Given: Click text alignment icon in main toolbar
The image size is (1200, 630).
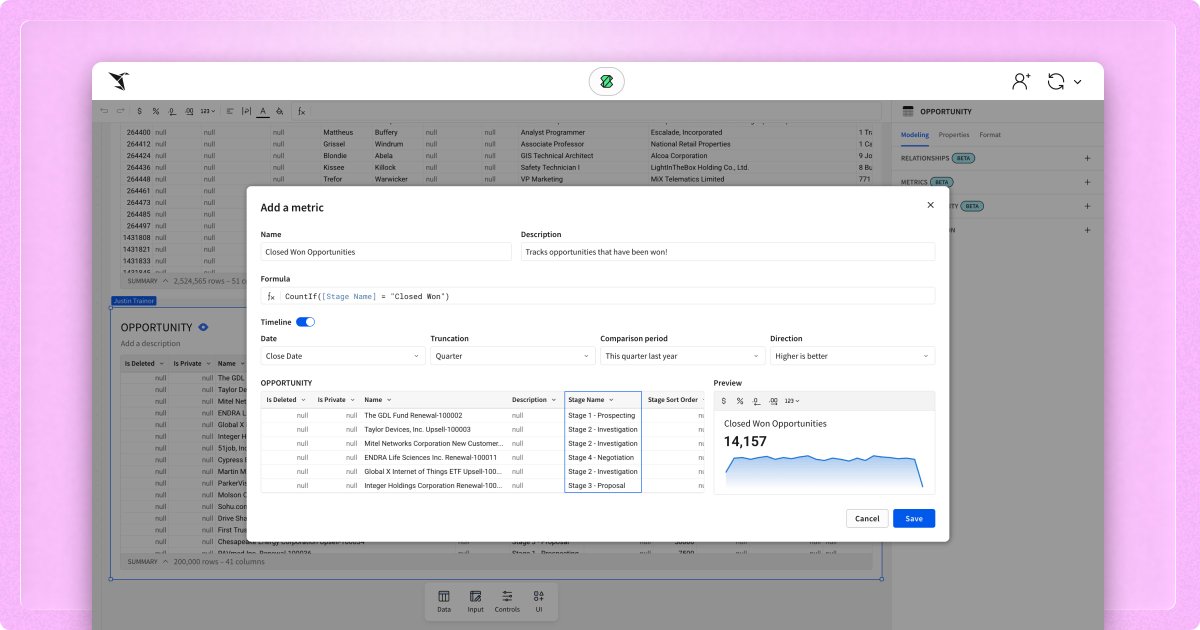Looking at the screenshot, I should [230, 111].
